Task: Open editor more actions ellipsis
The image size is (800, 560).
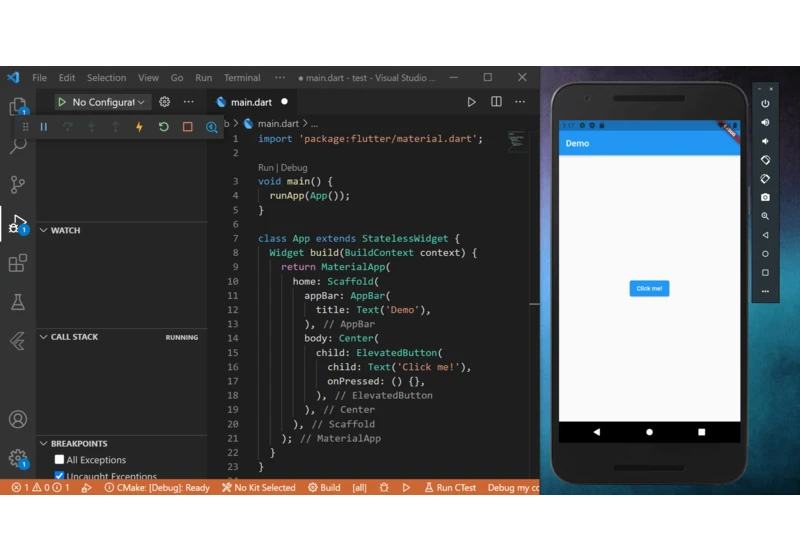Action: click(520, 102)
